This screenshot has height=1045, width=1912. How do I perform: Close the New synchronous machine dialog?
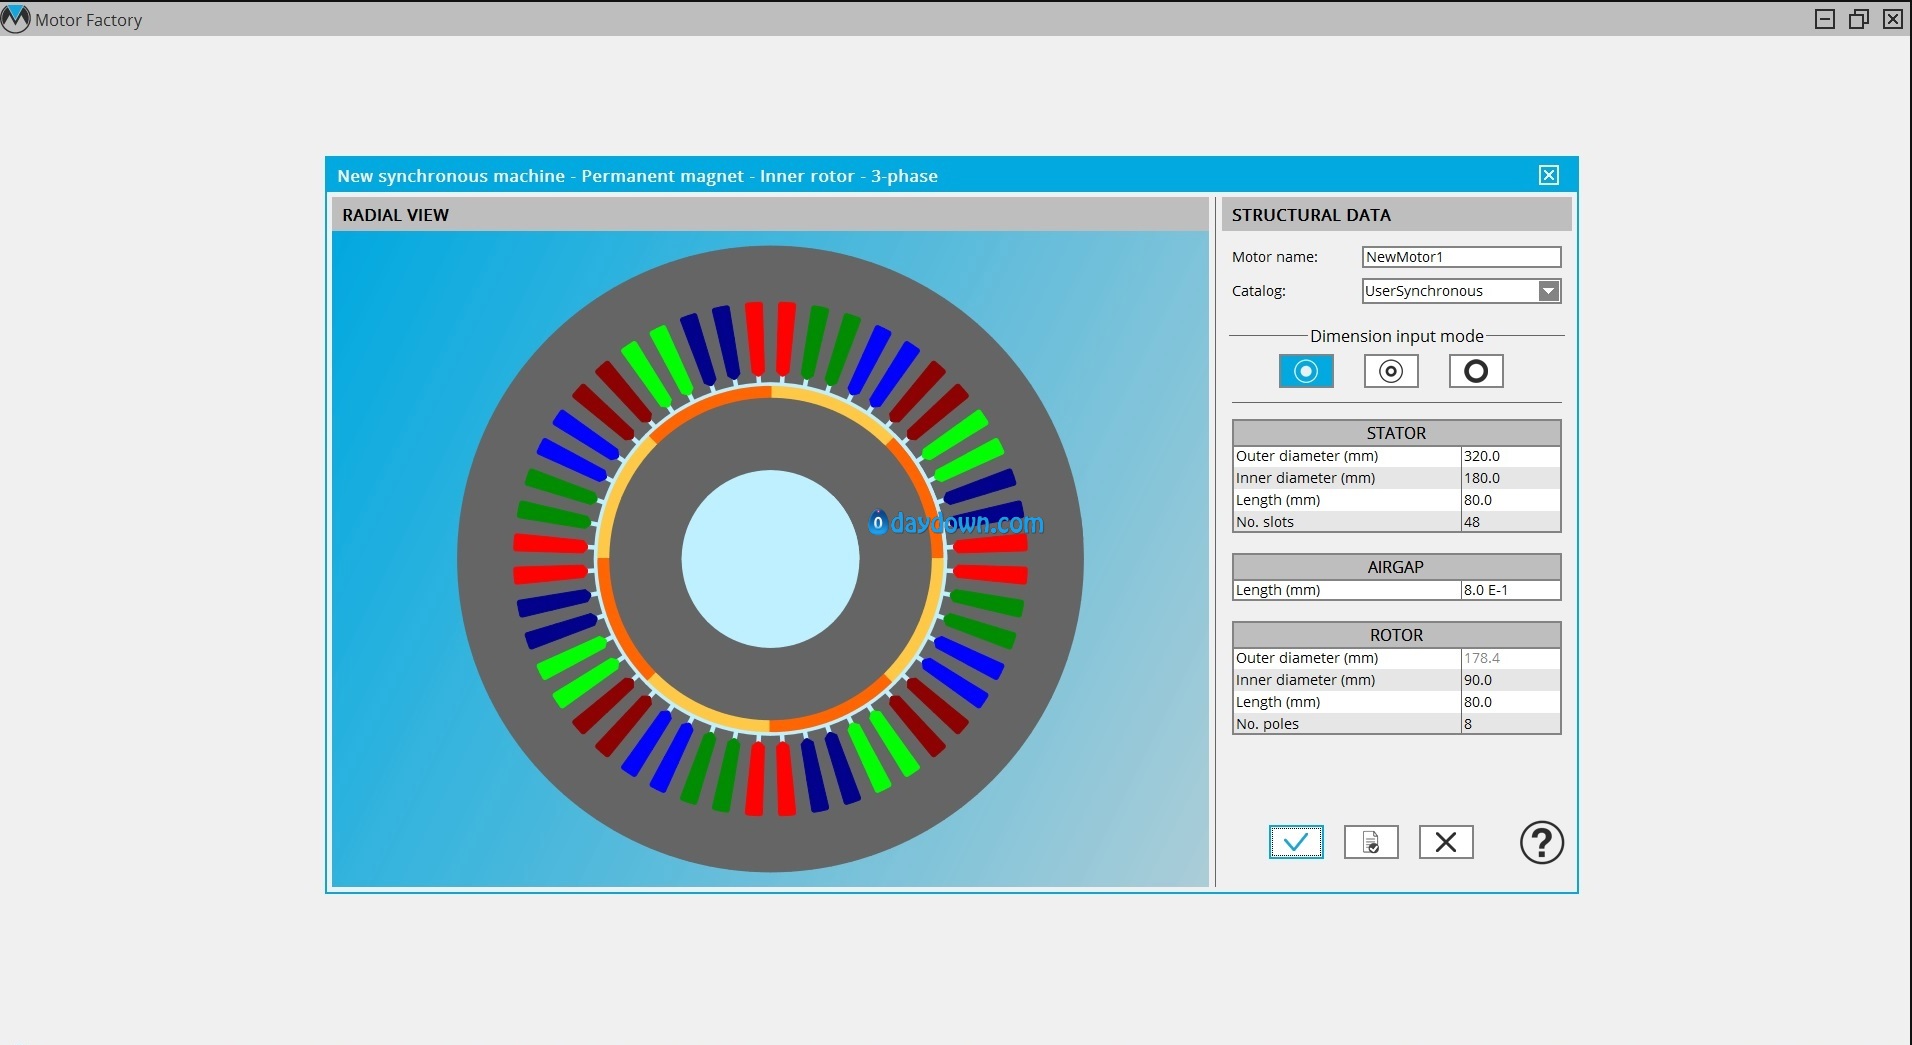(1549, 175)
